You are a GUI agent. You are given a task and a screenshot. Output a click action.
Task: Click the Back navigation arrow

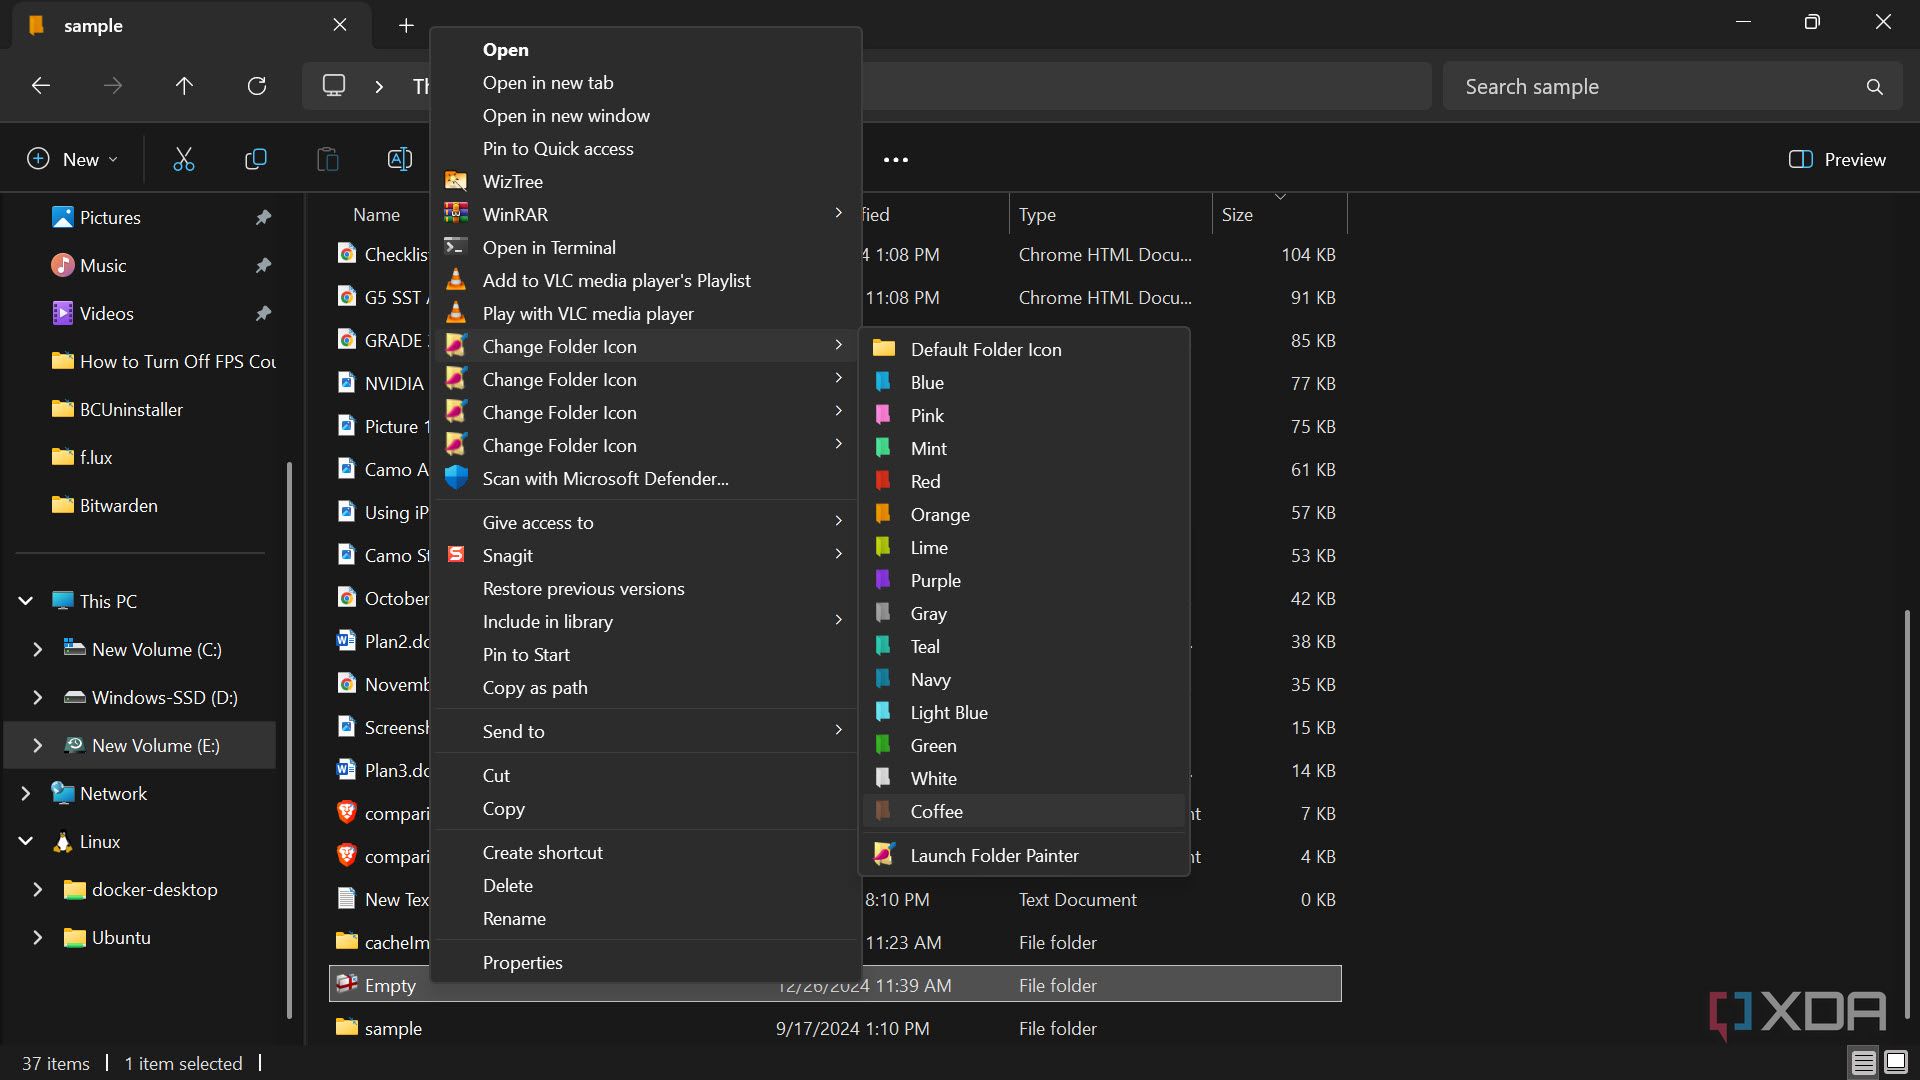tap(41, 86)
